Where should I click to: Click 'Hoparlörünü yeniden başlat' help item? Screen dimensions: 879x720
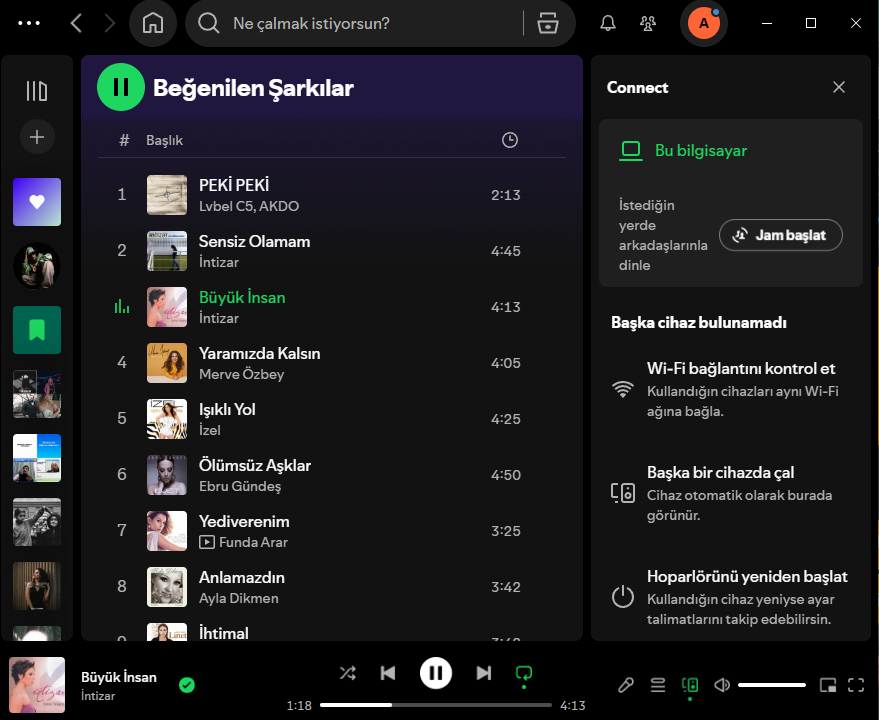point(747,577)
